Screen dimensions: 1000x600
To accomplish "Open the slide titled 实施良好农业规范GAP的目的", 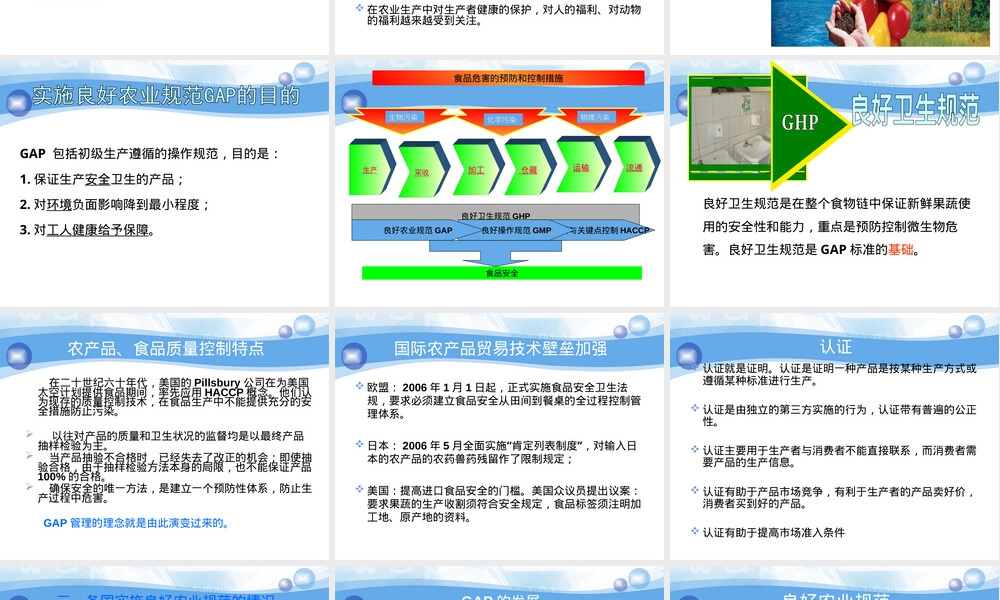I will 165,183.
